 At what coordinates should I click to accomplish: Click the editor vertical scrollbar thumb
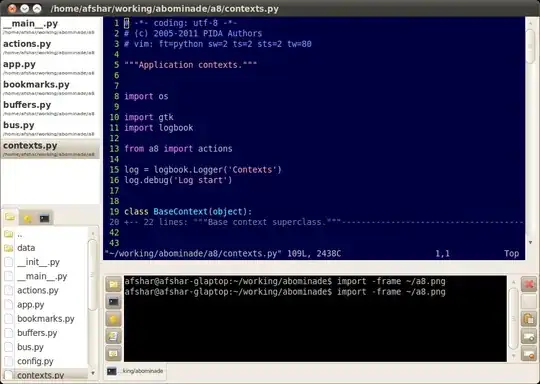point(531,46)
